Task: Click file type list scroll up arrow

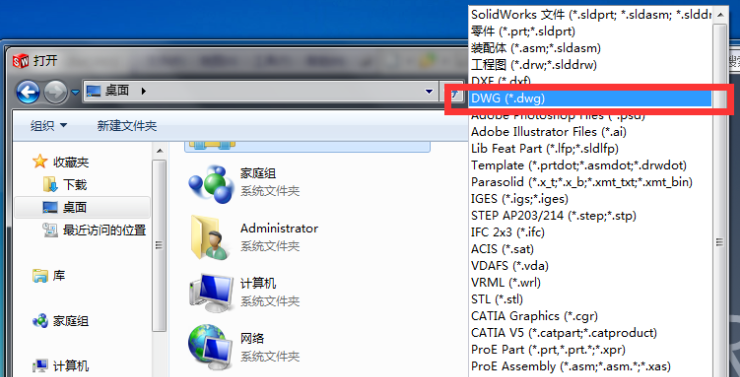Action: (x=720, y=14)
